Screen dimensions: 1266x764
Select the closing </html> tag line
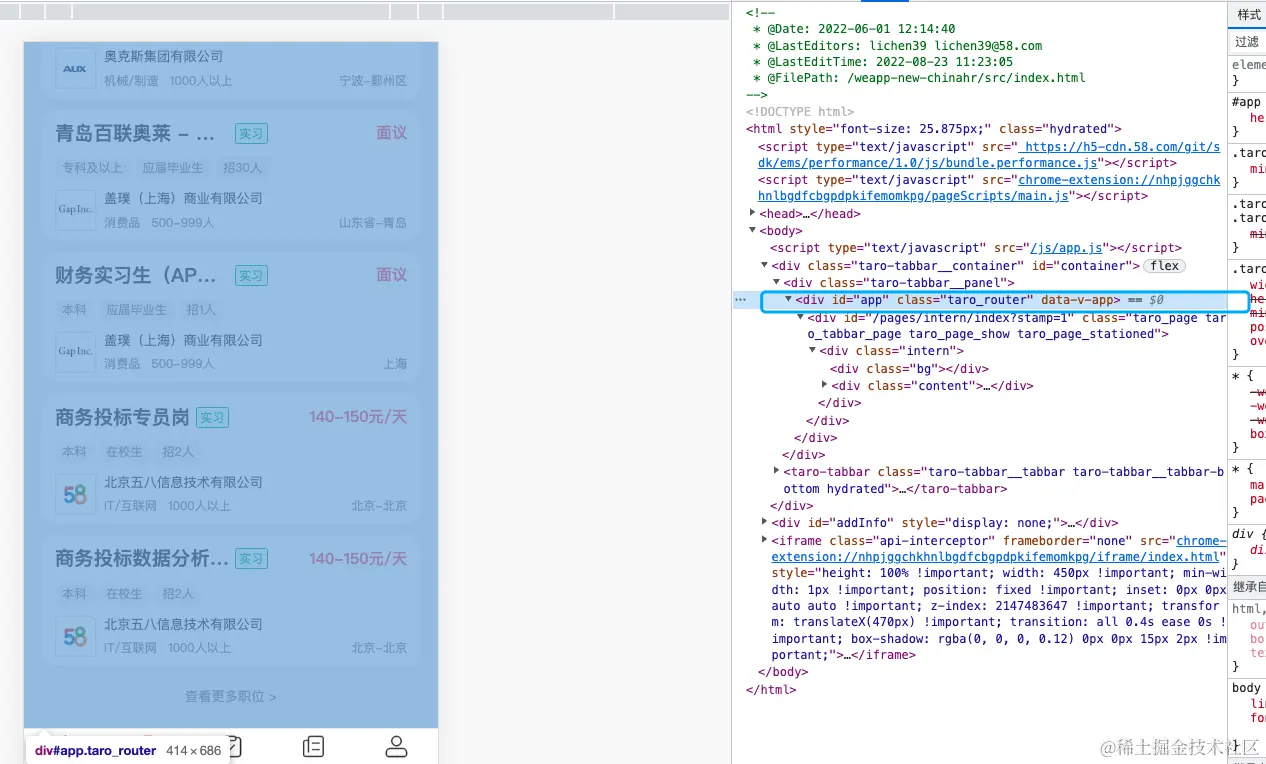[771, 690]
